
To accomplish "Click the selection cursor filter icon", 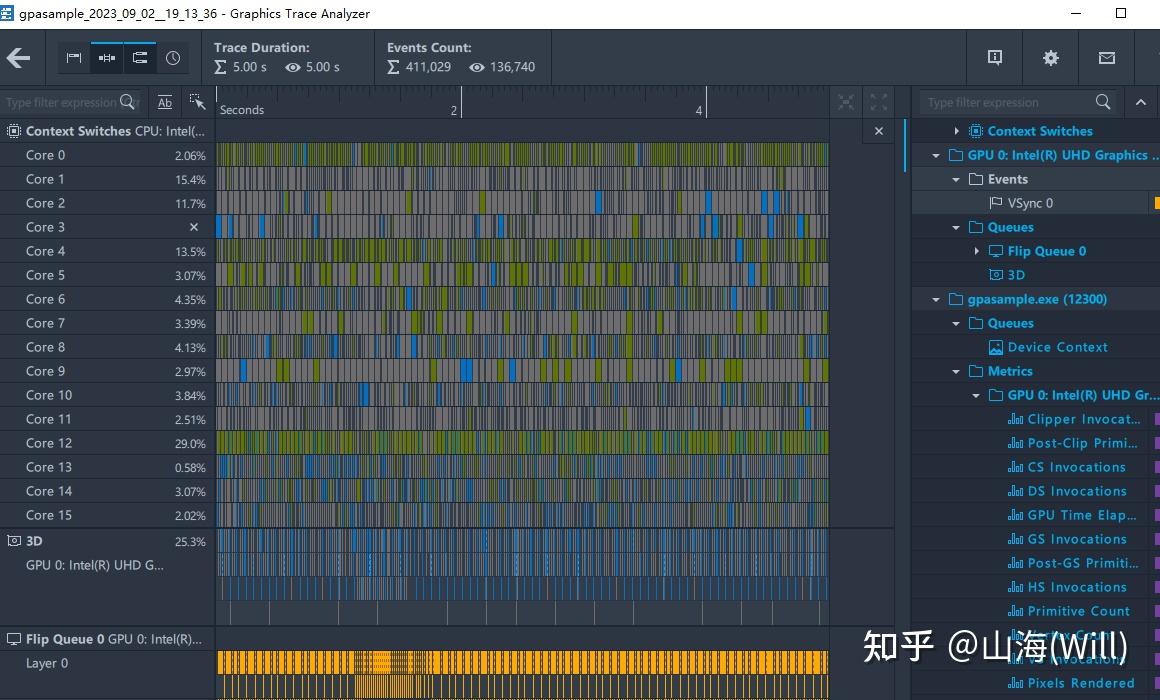I will (x=197, y=102).
